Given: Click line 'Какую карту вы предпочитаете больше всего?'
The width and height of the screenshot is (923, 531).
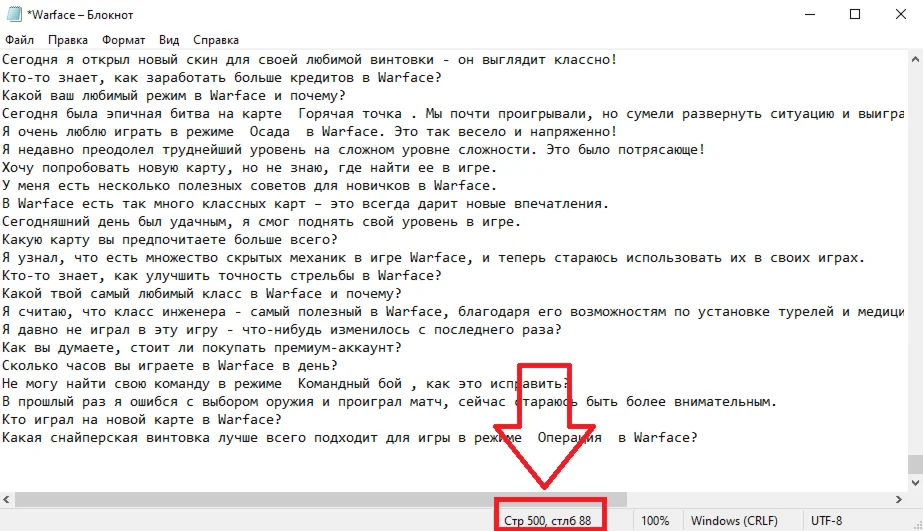Looking at the screenshot, I should tap(170, 240).
